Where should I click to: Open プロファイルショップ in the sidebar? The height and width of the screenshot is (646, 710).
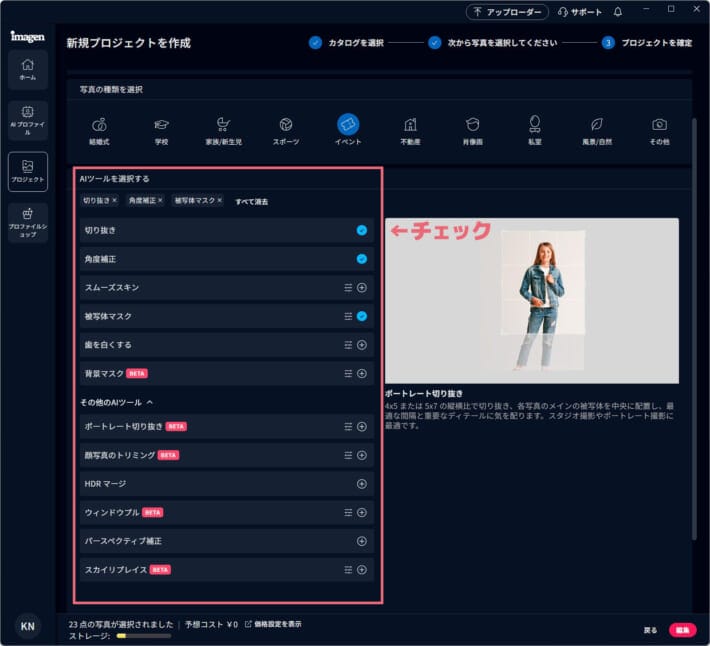28,223
